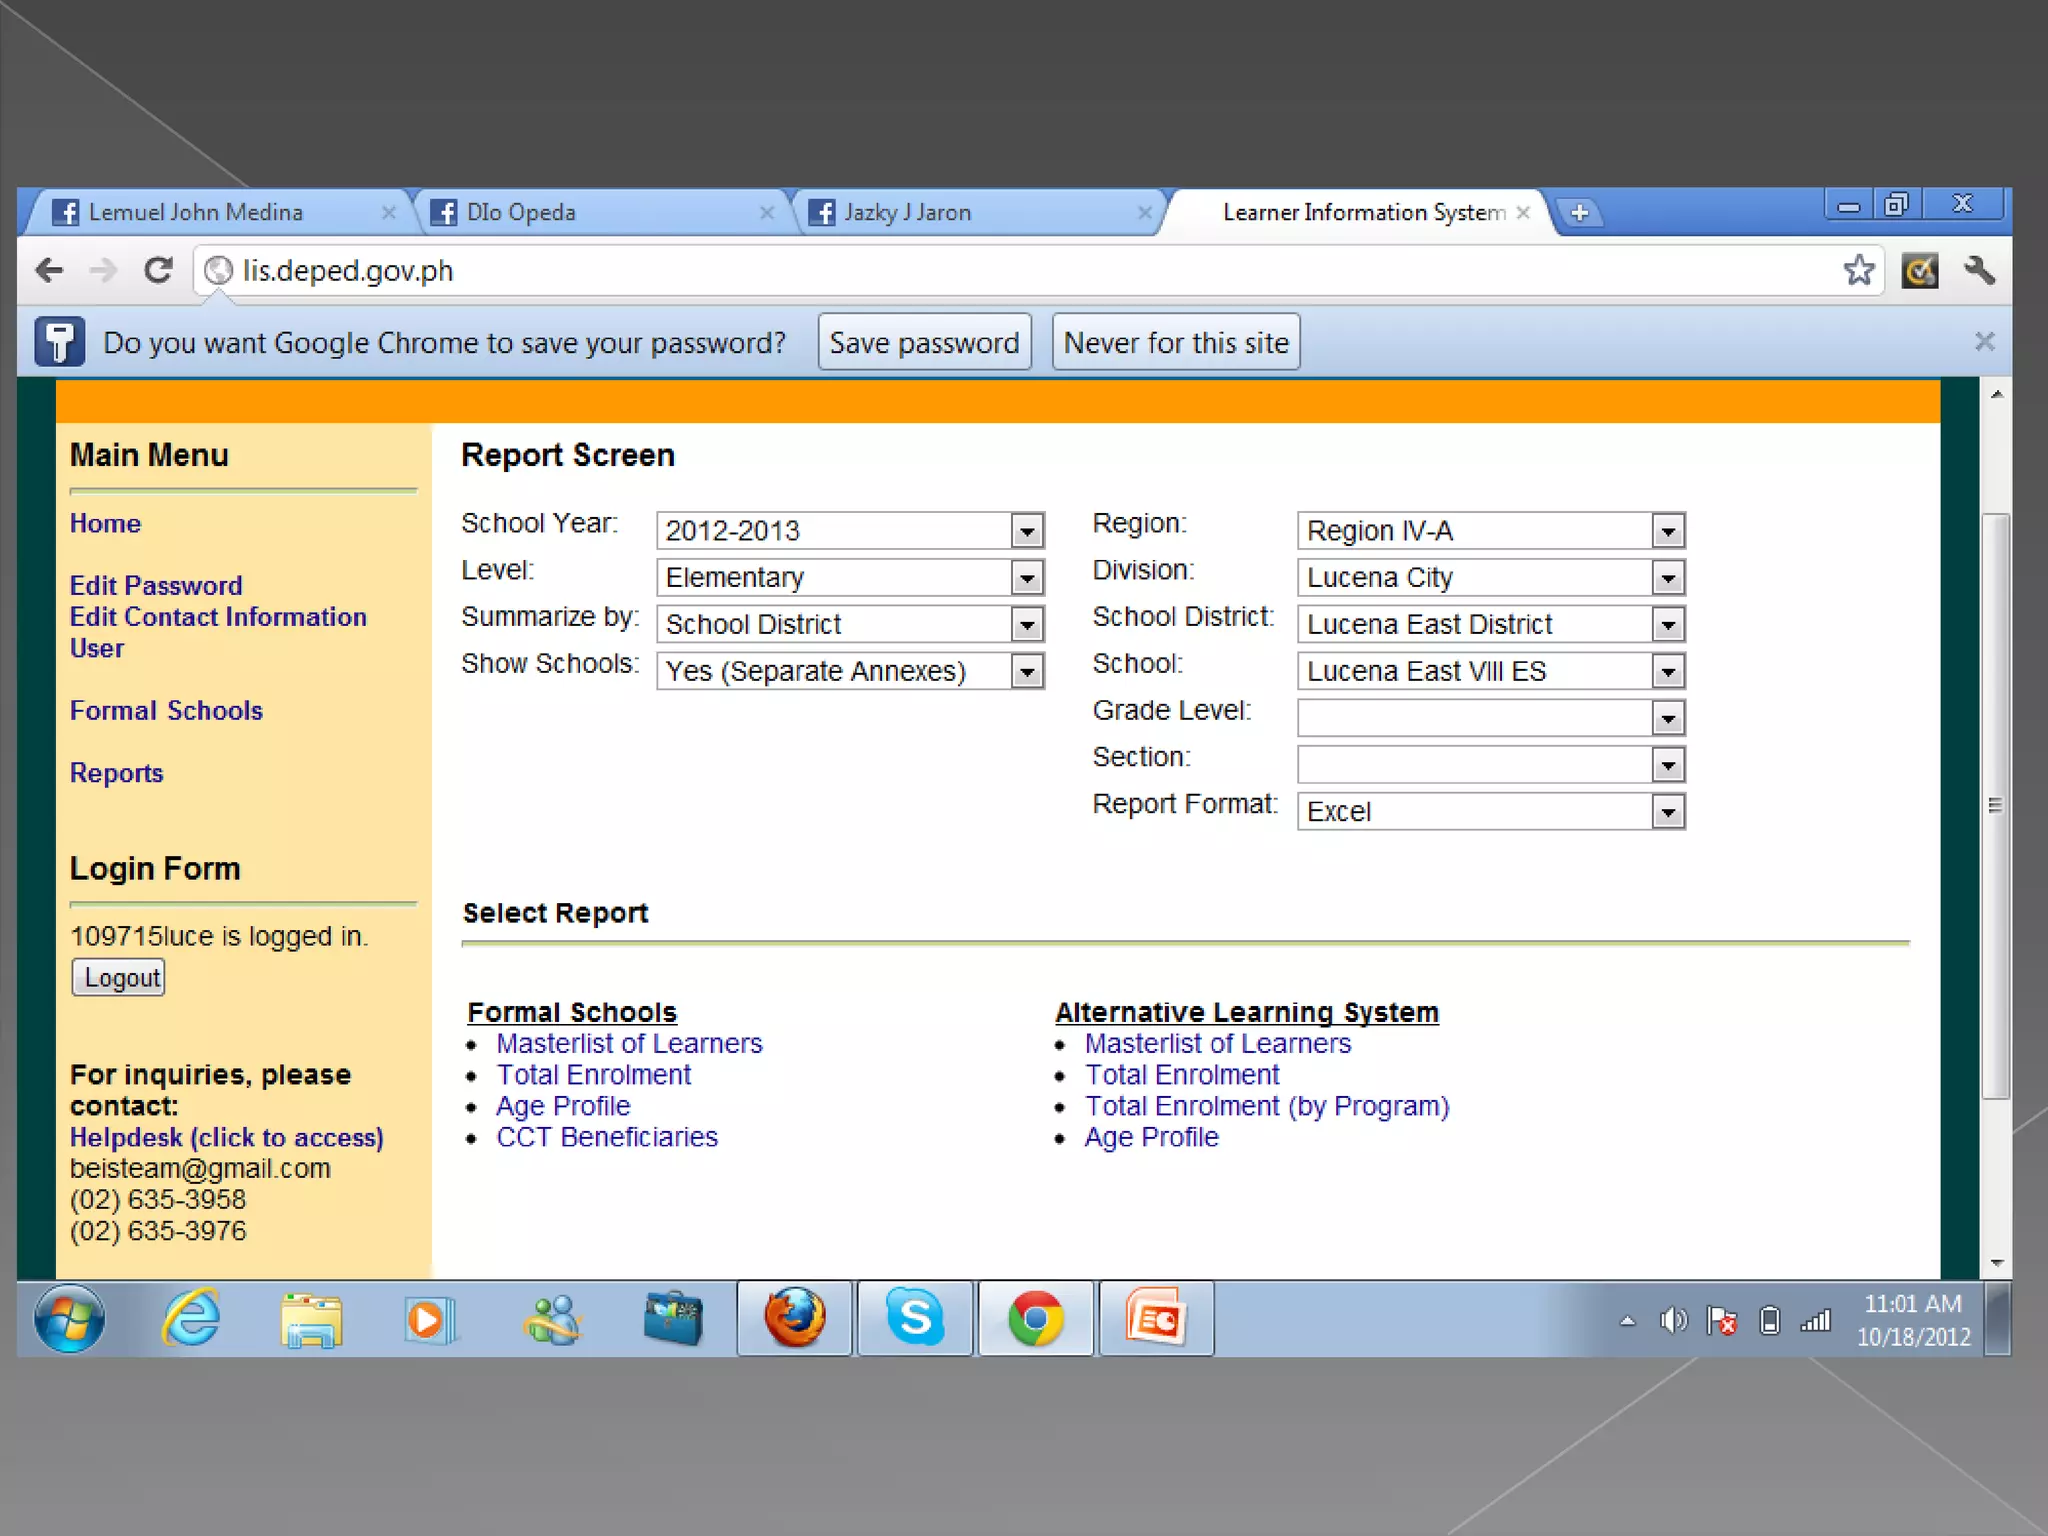
Task: Expand the Summarize by dropdown
Action: (850, 624)
